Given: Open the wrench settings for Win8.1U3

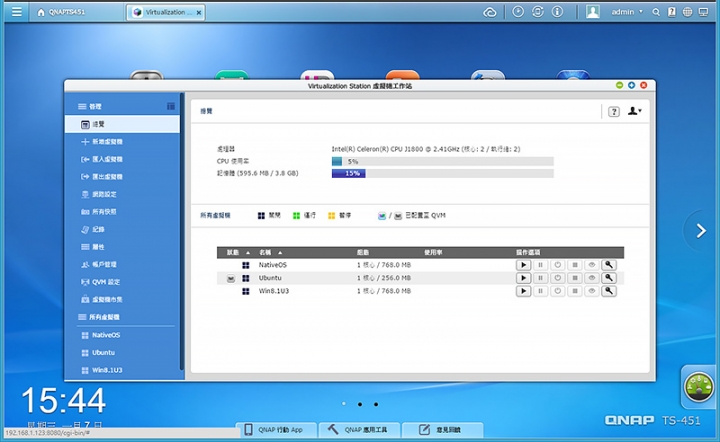Looking at the screenshot, I should pos(609,291).
